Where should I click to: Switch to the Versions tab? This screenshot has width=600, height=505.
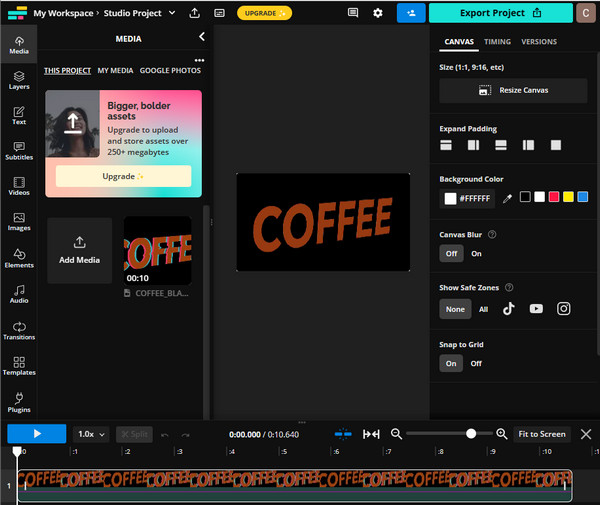pyautogui.click(x=539, y=41)
